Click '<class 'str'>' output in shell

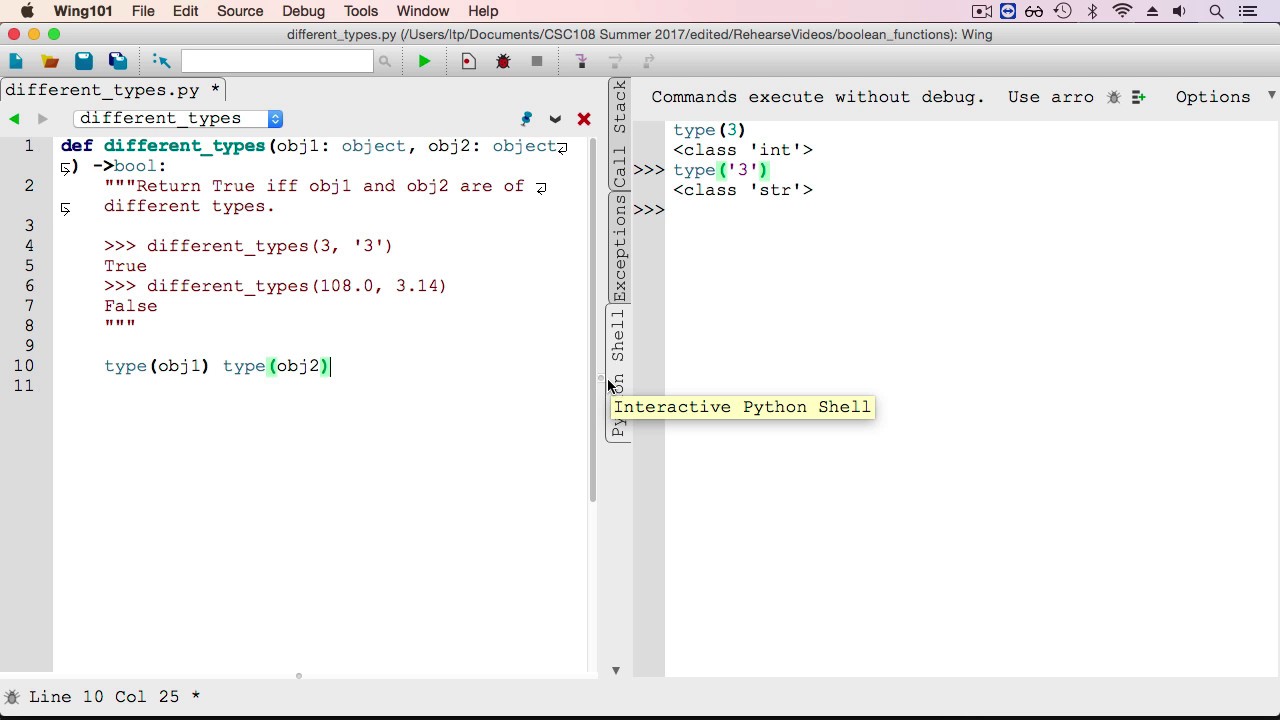[x=743, y=190]
